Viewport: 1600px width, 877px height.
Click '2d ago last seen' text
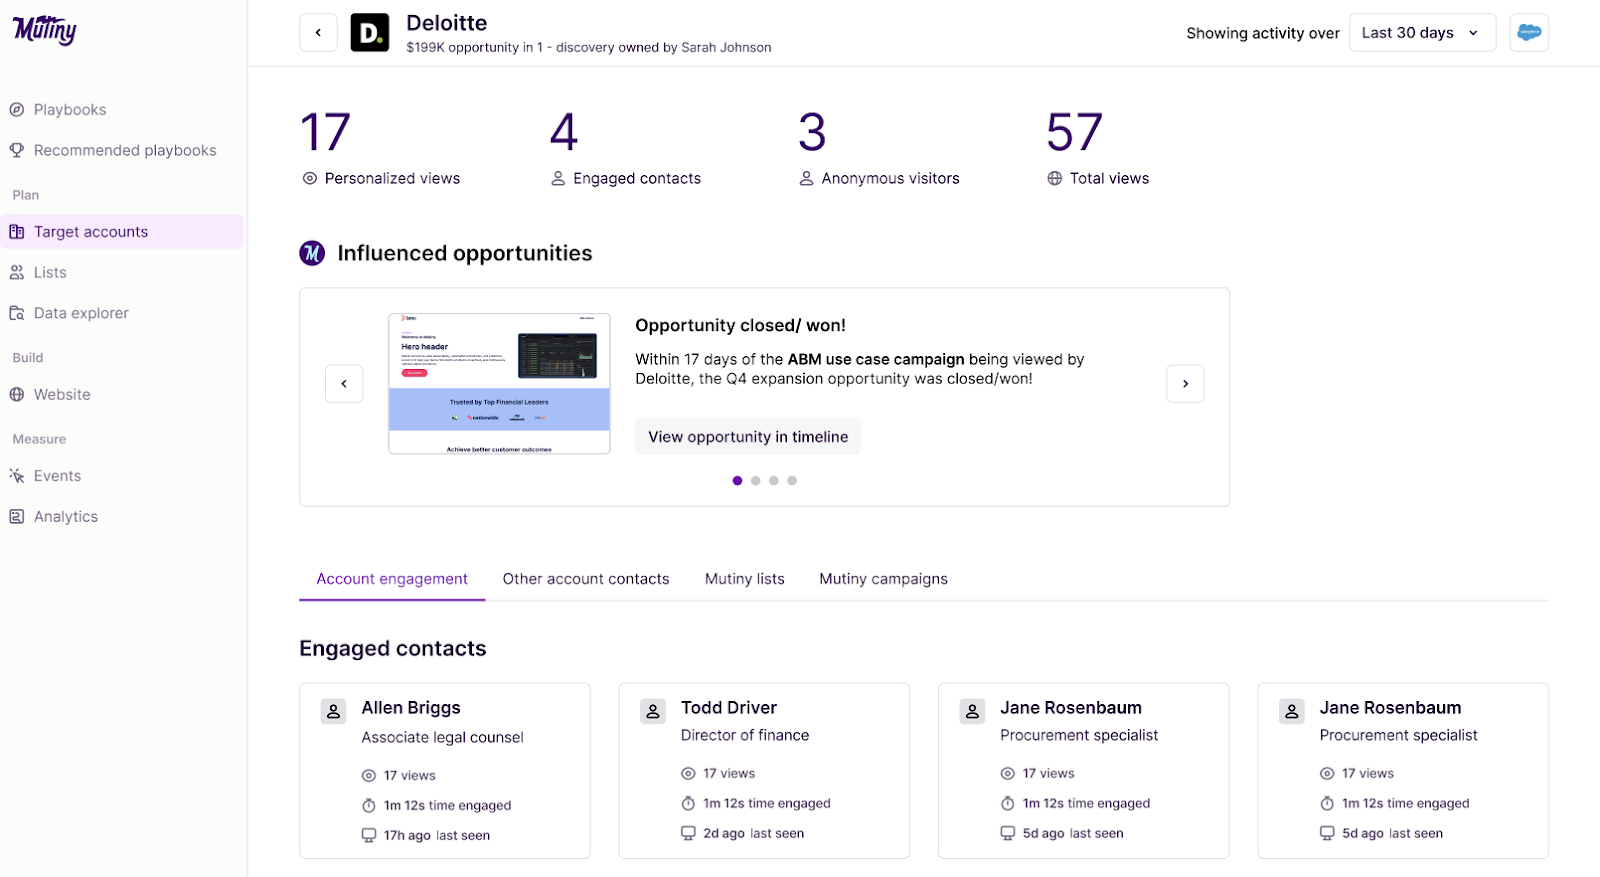(754, 834)
